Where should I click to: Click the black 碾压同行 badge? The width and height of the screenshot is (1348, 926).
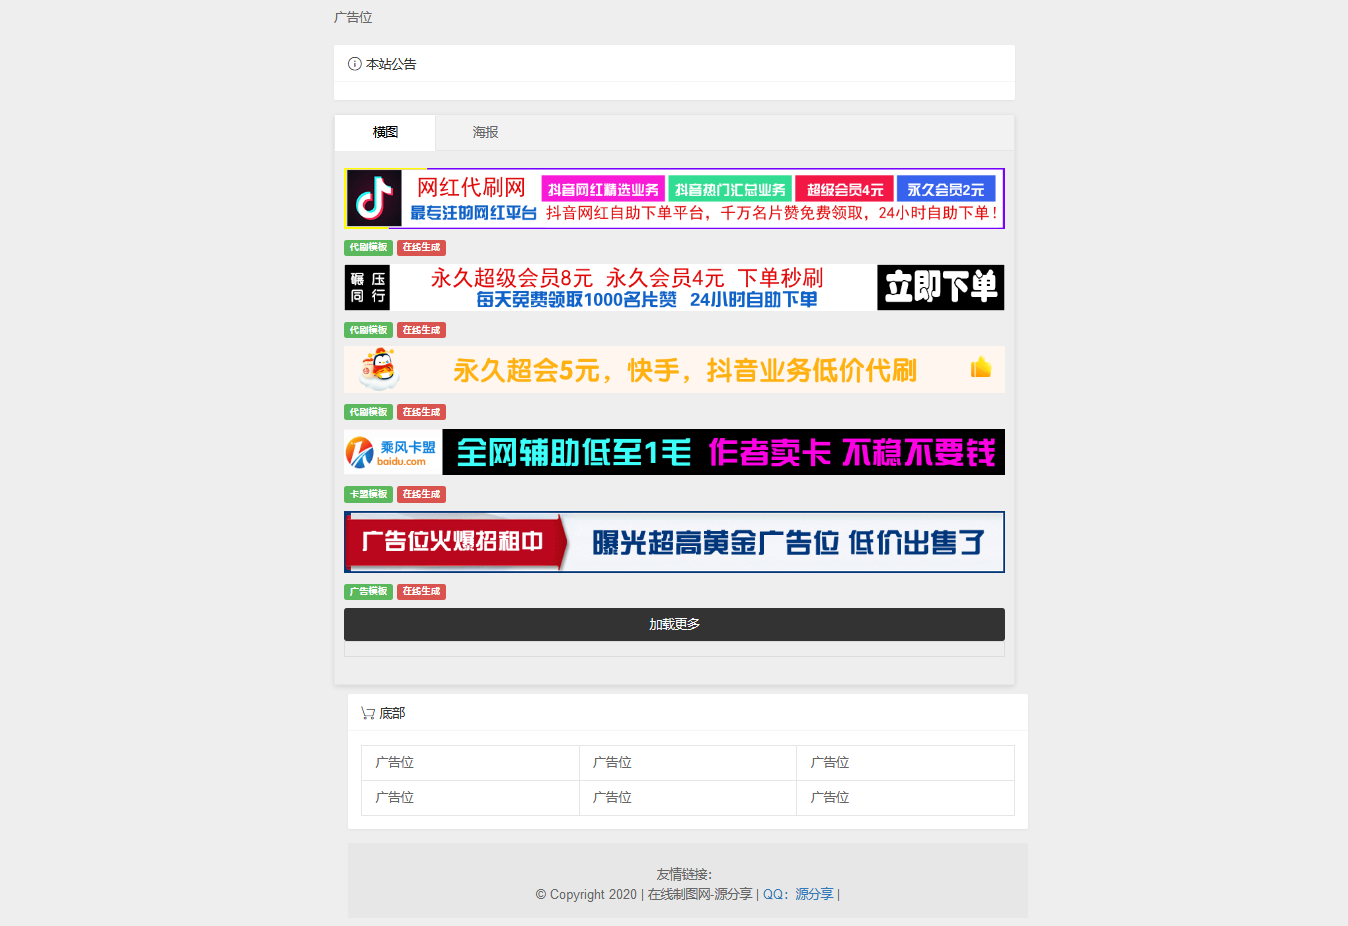(x=367, y=288)
